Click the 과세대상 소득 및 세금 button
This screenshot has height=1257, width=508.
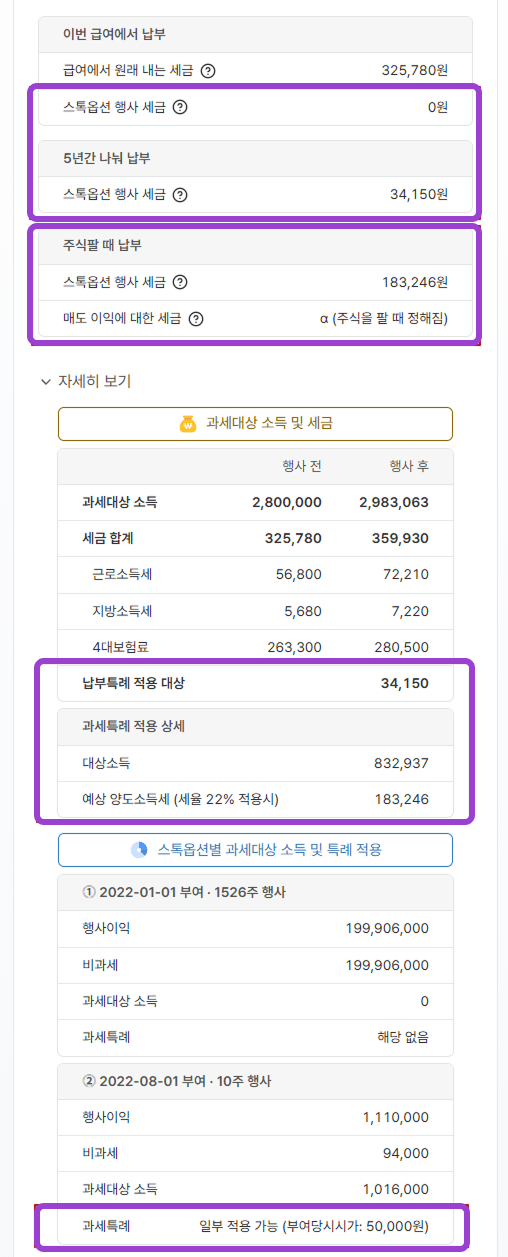255,424
